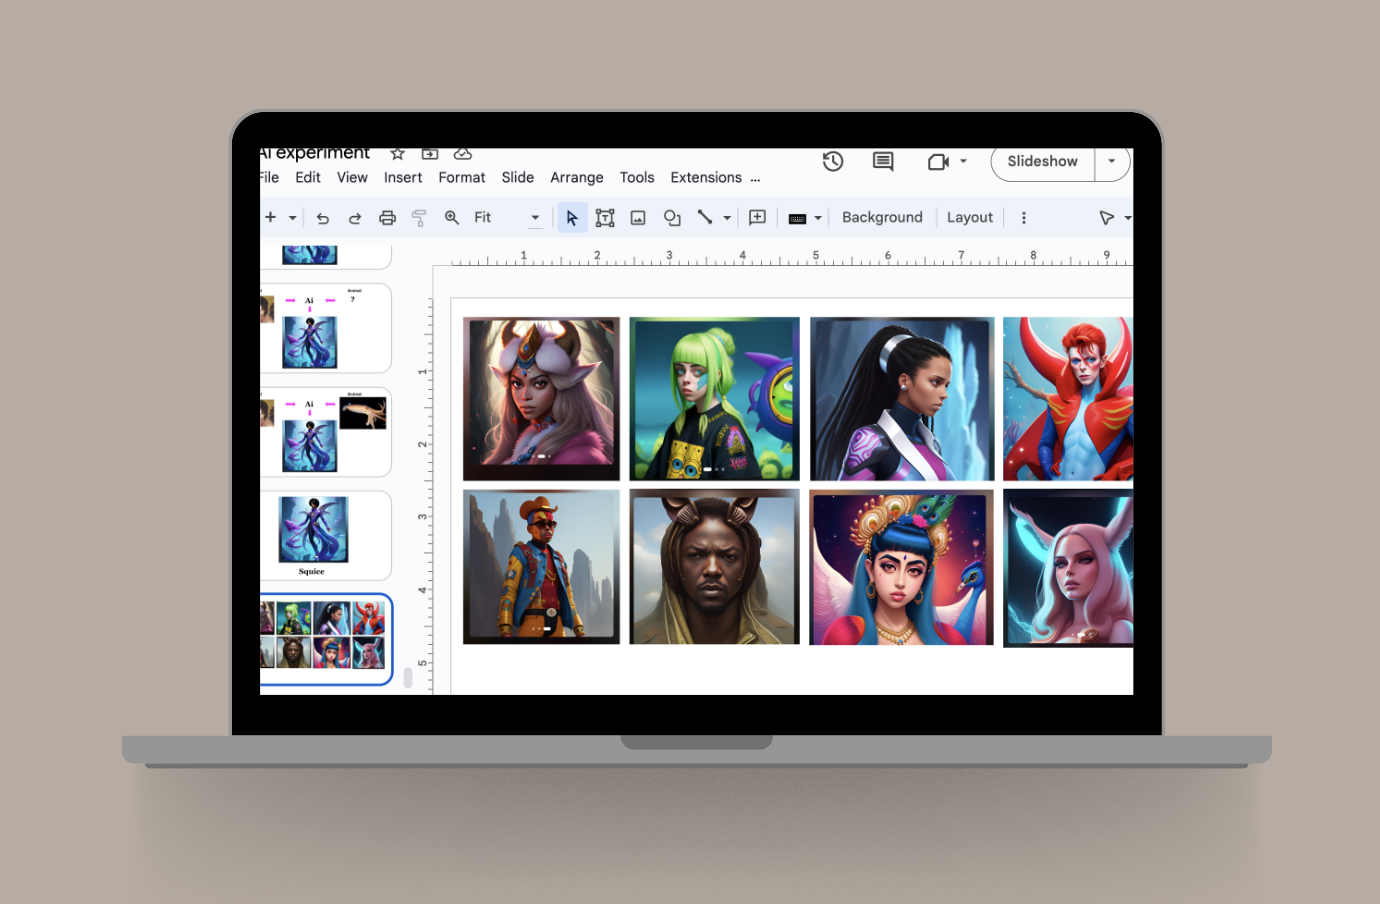Select the Line tool
The height and width of the screenshot is (904, 1380).
tap(705, 217)
